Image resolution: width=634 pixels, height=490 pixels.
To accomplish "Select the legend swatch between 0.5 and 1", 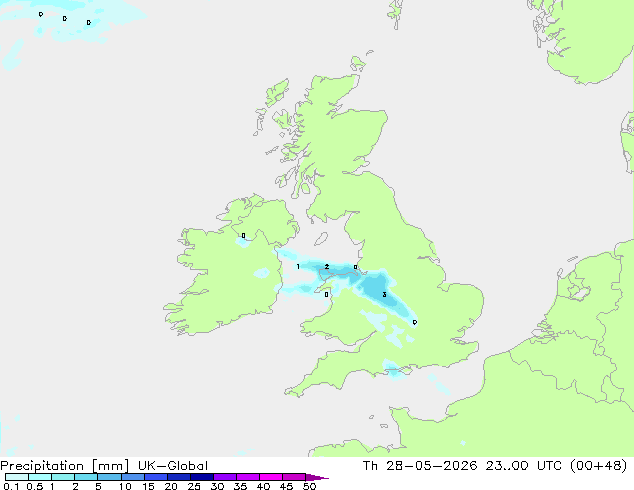I will [40, 477].
